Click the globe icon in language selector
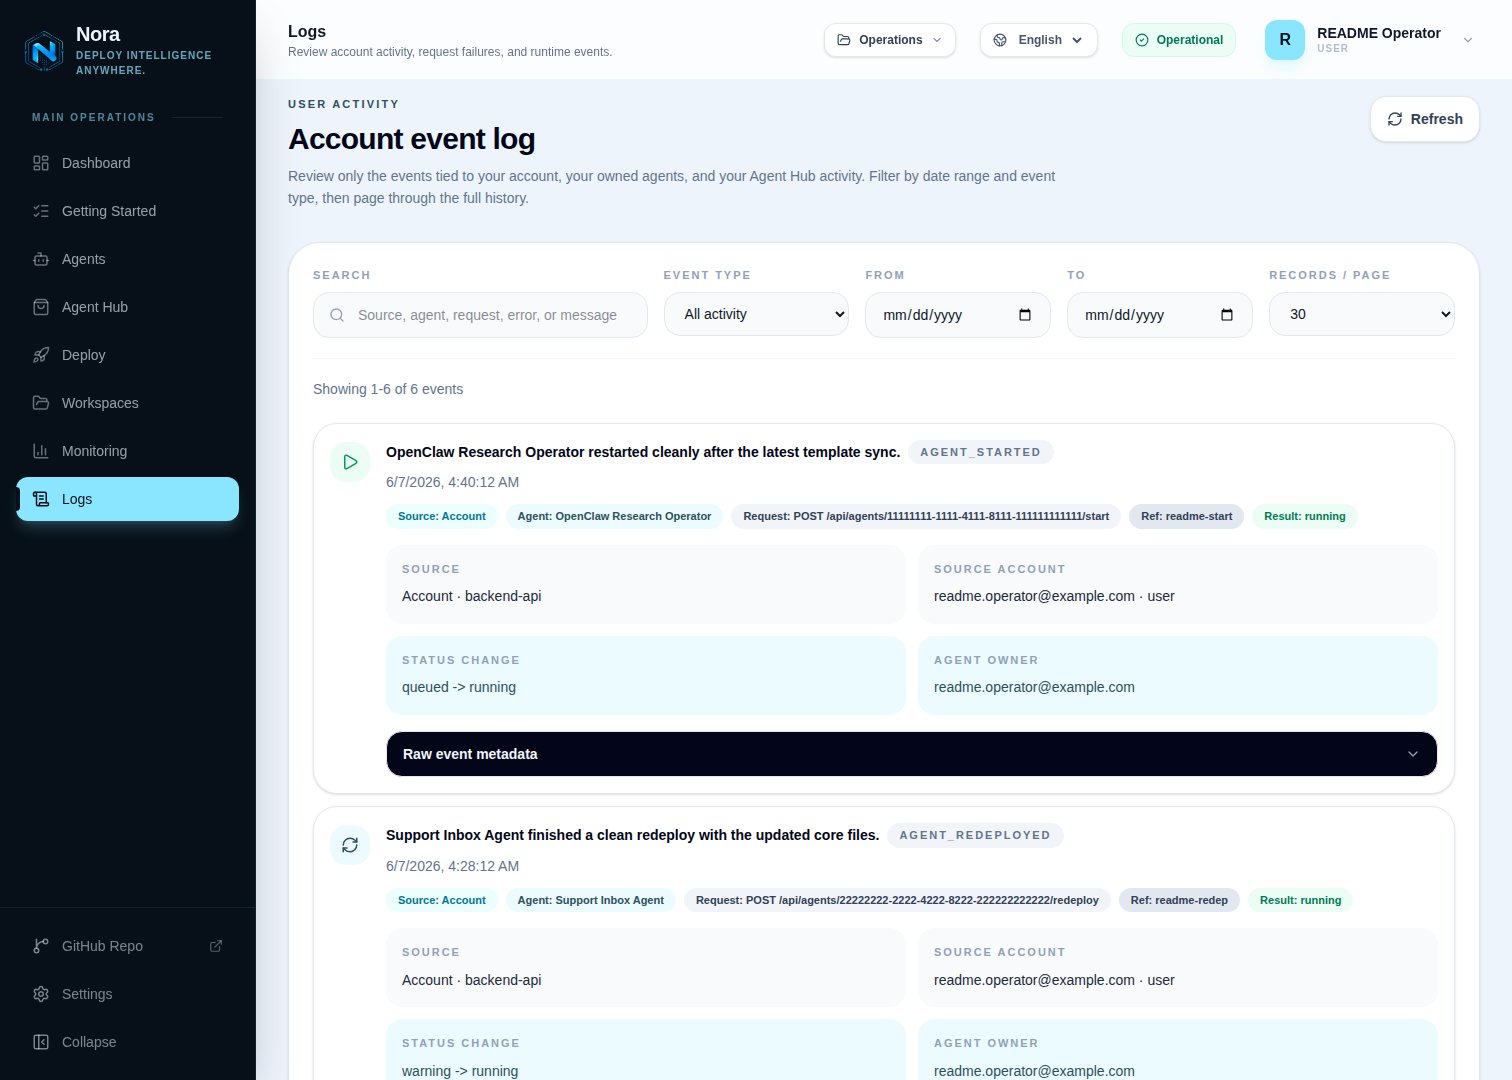1512x1080 pixels. 1000,40
